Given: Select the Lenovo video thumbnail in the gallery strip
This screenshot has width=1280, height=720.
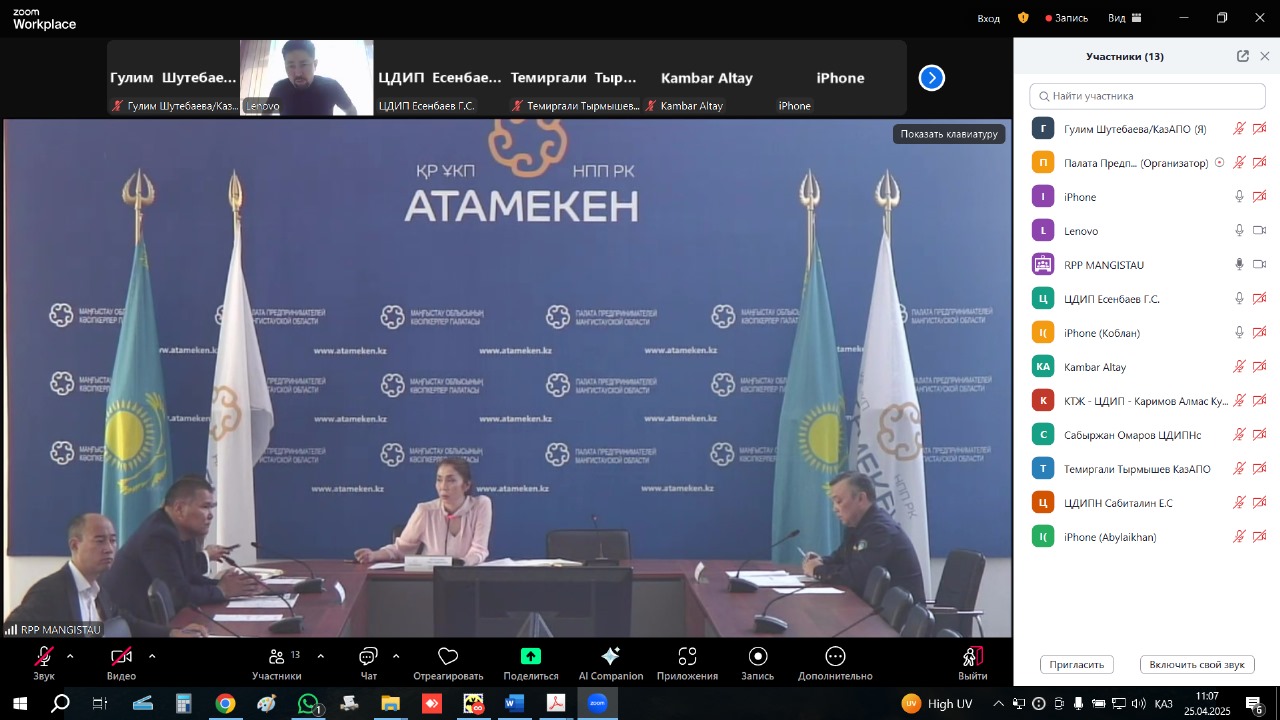Looking at the screenshot, I should [x=307, y=78].
